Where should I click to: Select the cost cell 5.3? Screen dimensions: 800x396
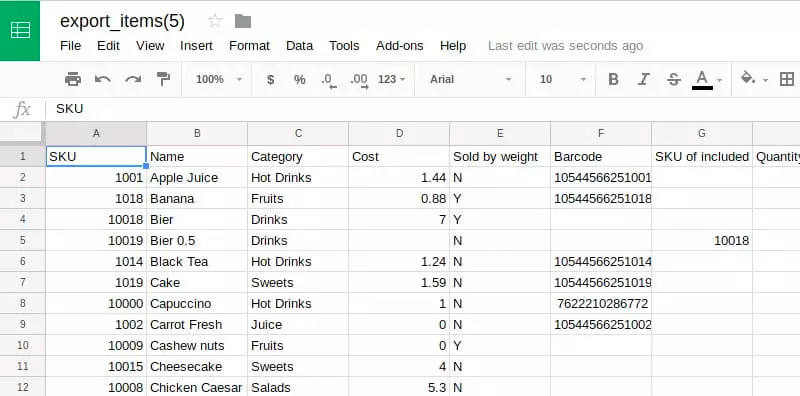point(399,387)
